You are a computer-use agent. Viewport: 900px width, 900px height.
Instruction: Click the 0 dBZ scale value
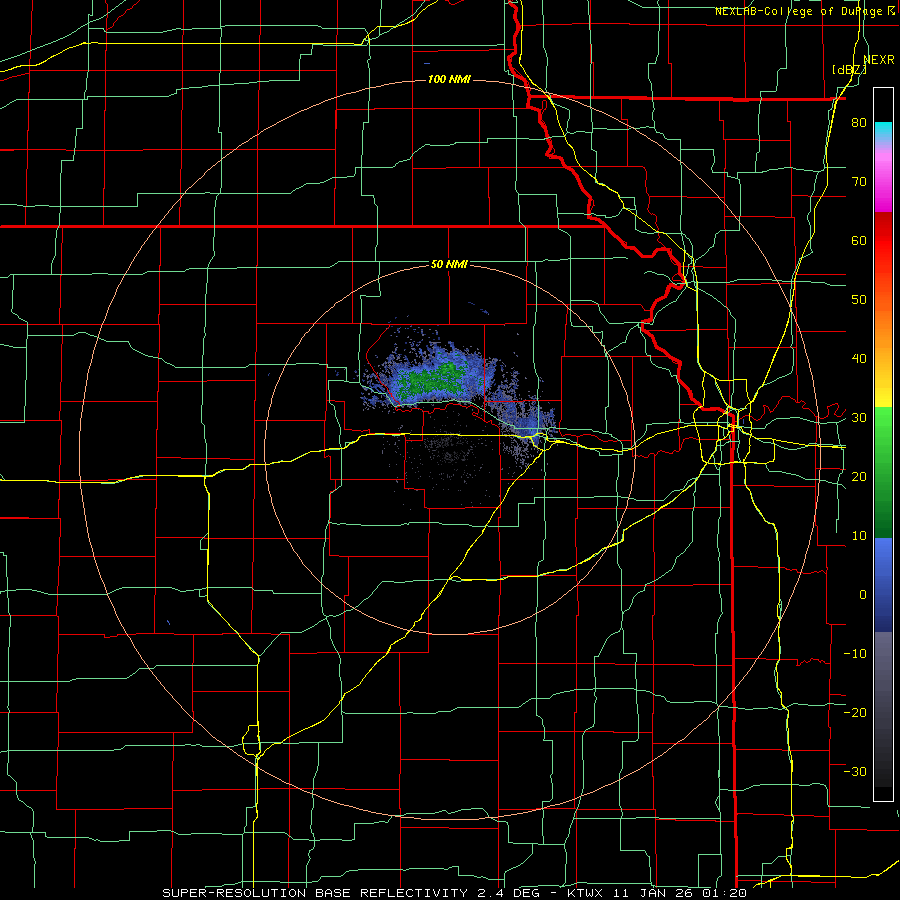(x=863, y=595)
